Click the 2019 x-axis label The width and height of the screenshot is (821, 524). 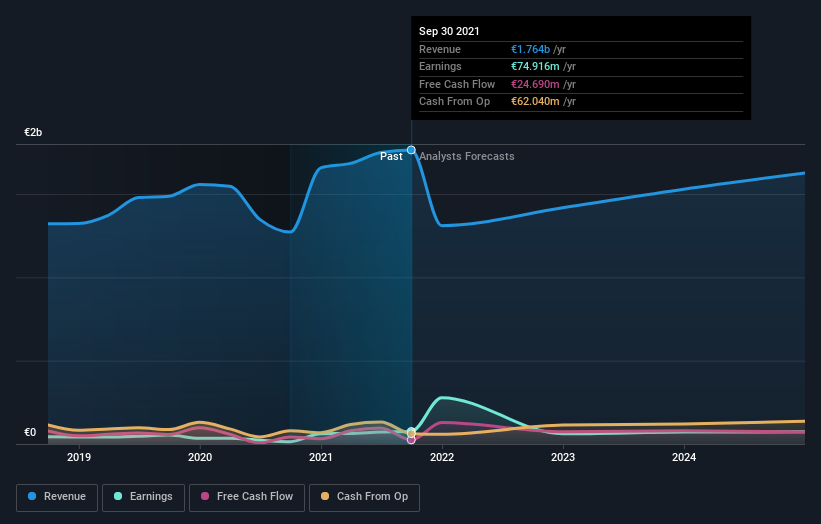[x=79, y=458]
